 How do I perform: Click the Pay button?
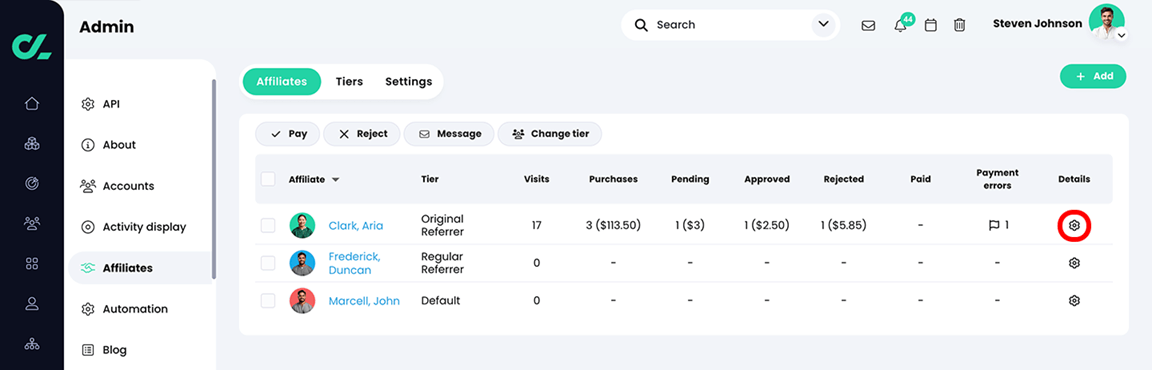click(x=287, y=134)
